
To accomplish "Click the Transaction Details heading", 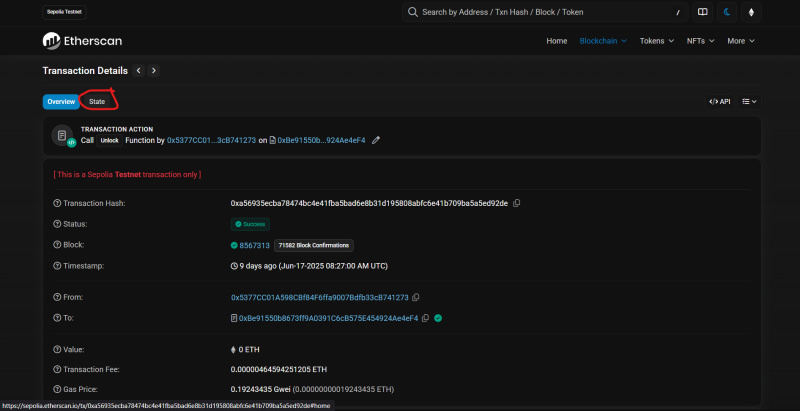I will [x=85, y=71].
